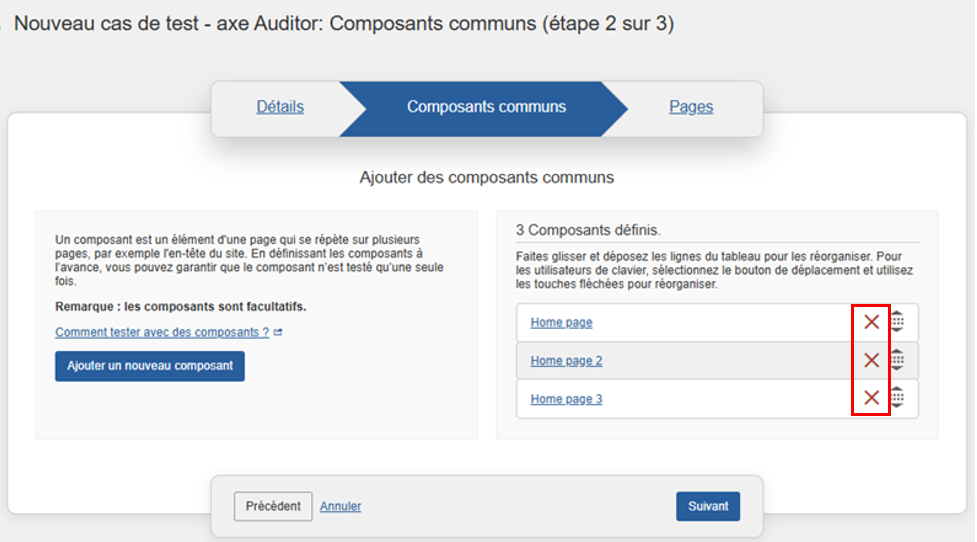Delete the Home page component
The image size is (977, 542).
point(871,322)
